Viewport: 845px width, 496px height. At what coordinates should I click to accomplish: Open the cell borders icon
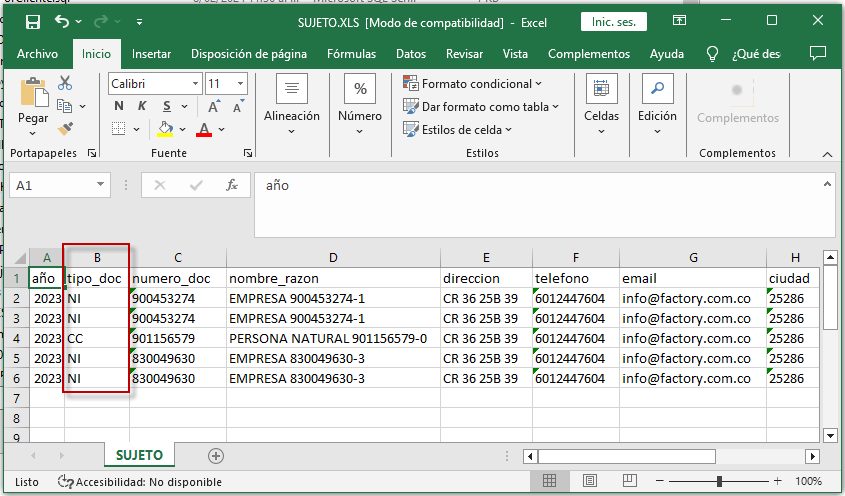click(119, 129)
